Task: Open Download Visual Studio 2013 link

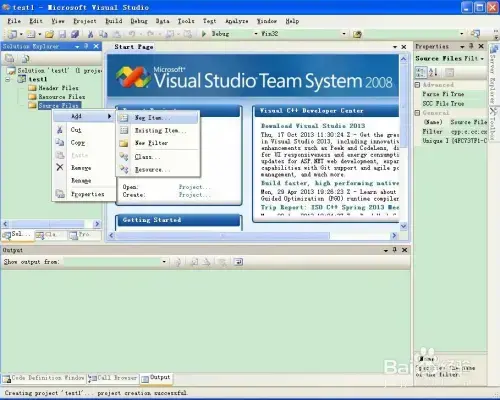Action: pos(313,126)
